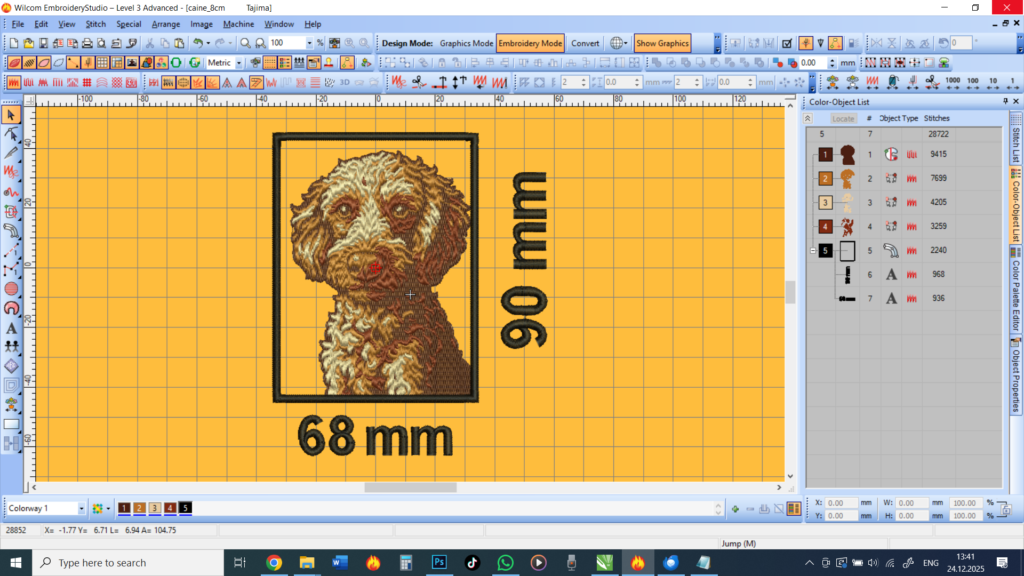
Task: Click the horizontal scrollbar thumb below canvas
Action: [x=410, y=487]
